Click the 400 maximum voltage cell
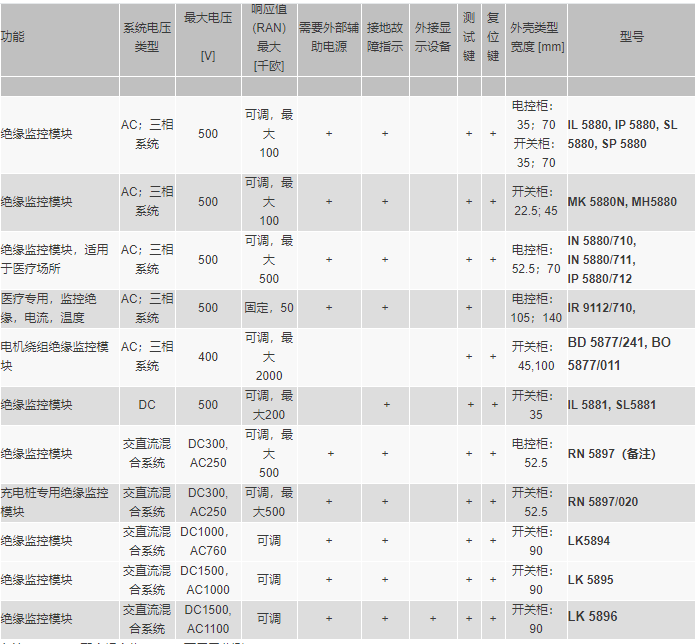 pos(207,357)
